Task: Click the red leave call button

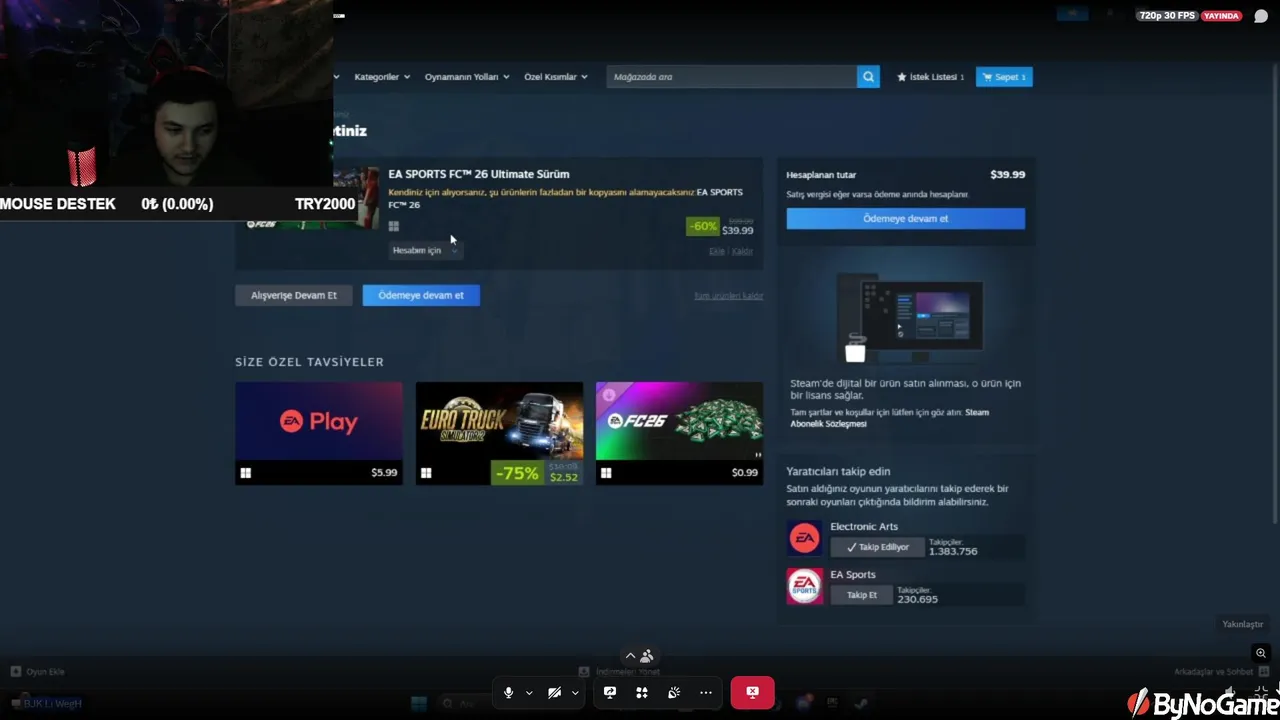Action: pyautogui.click(x=752, y=692)
